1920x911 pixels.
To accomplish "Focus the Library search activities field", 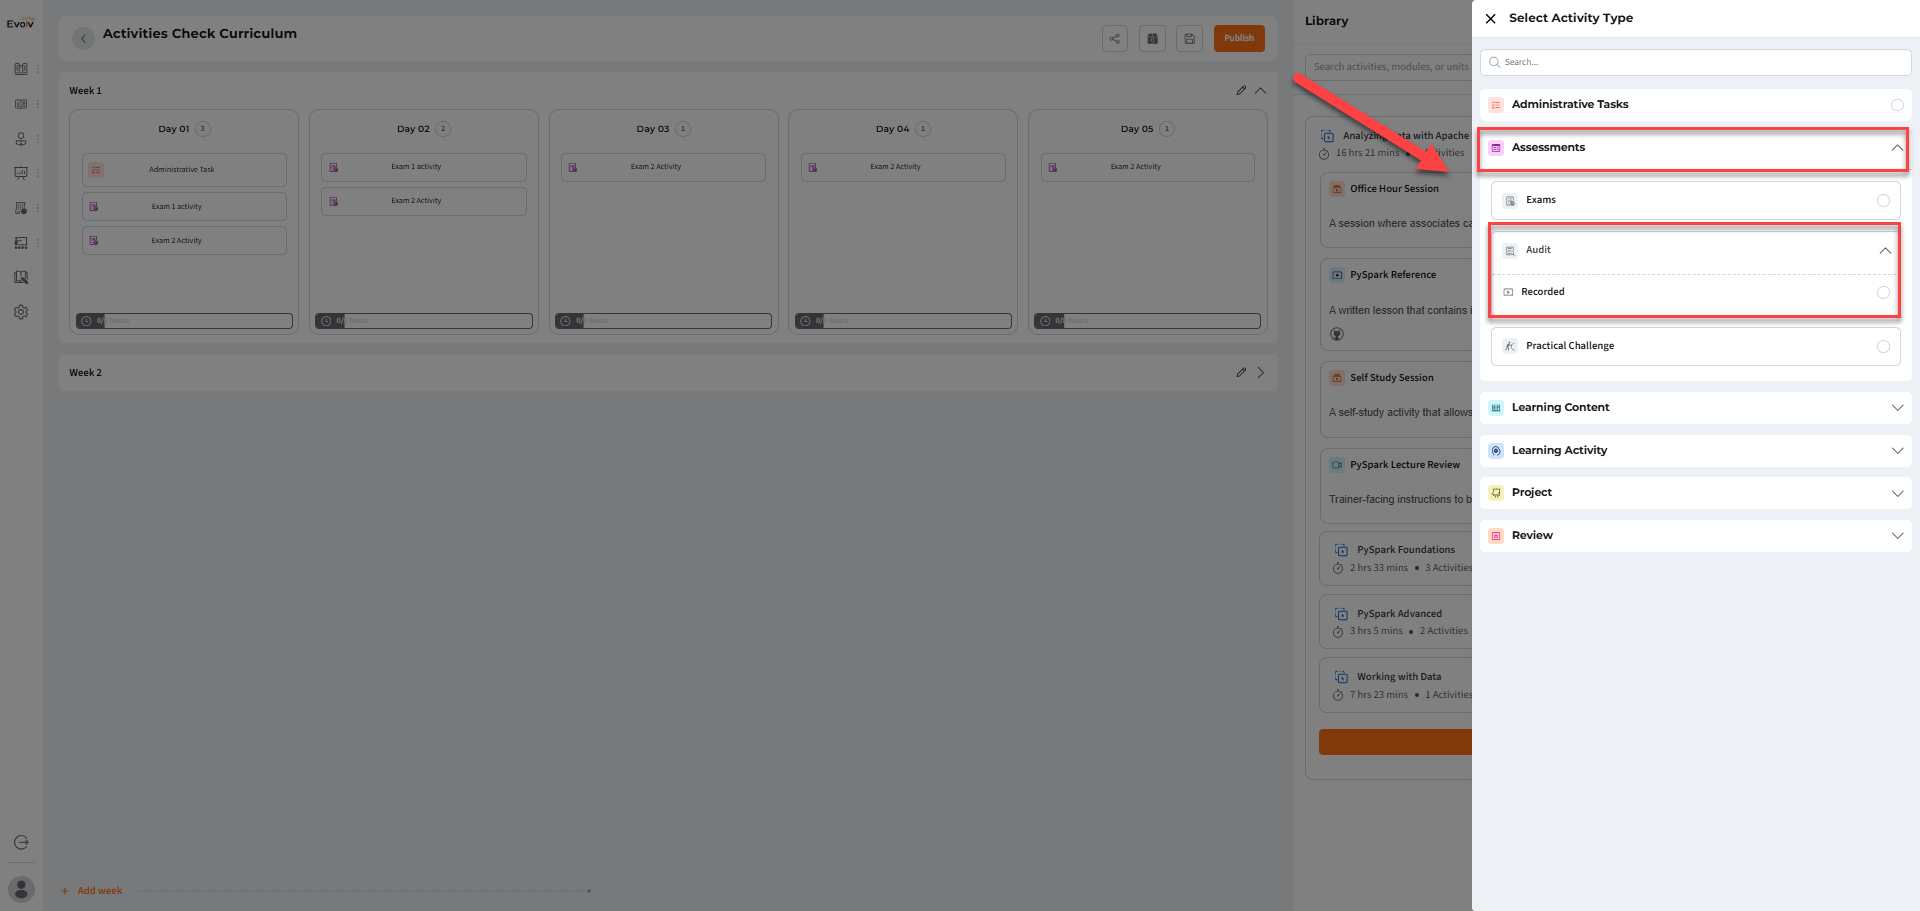I will click(1389, 67).
